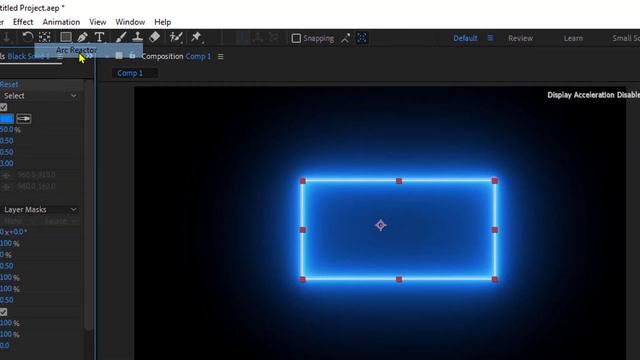Image resolution: width=640 pixels, height=360 pixels.
Task: Click the right-middle mask handle
Action: pyautogui.click(x=495, y=230)
